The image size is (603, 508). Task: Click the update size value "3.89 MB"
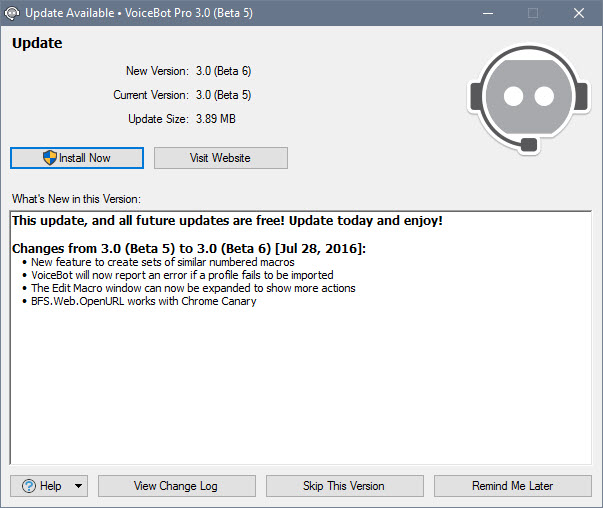(x=216, y=119)
